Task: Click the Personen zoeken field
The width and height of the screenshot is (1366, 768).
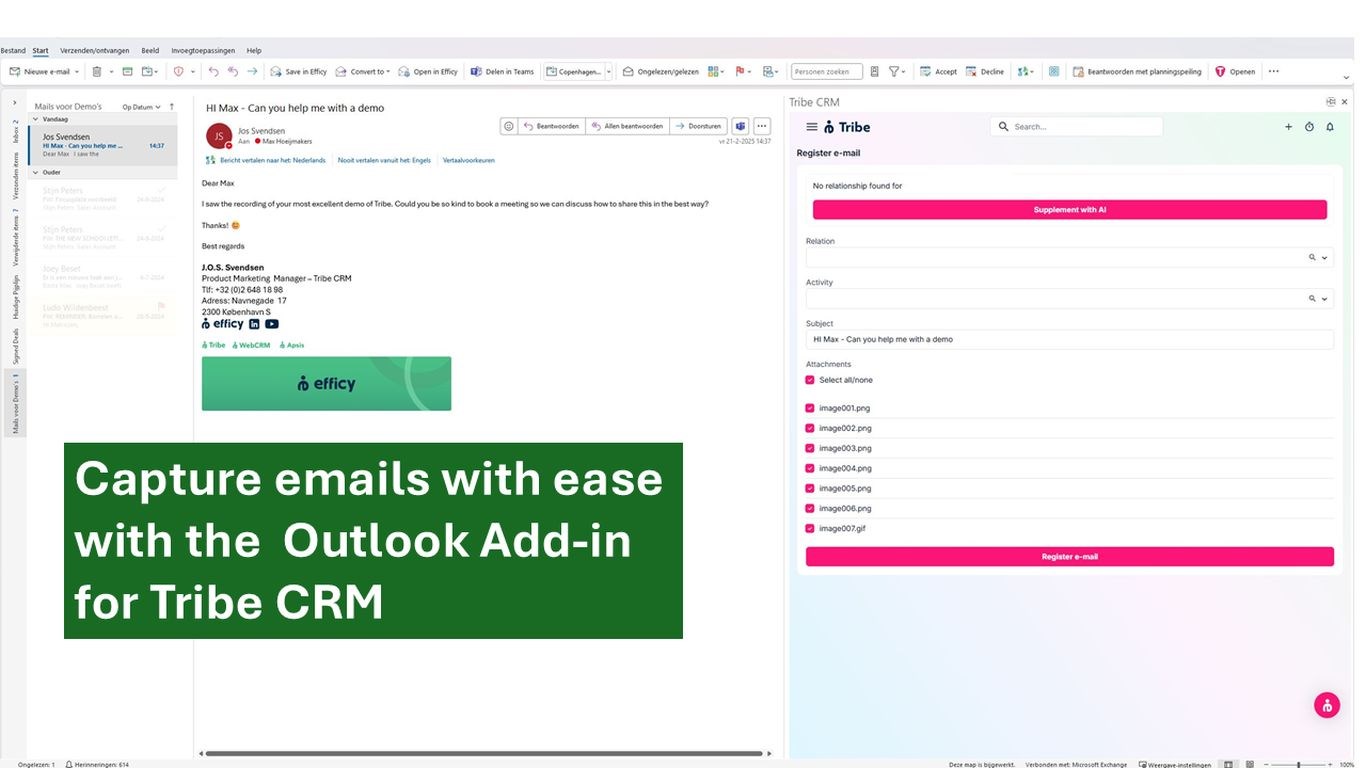Action: 827,72
